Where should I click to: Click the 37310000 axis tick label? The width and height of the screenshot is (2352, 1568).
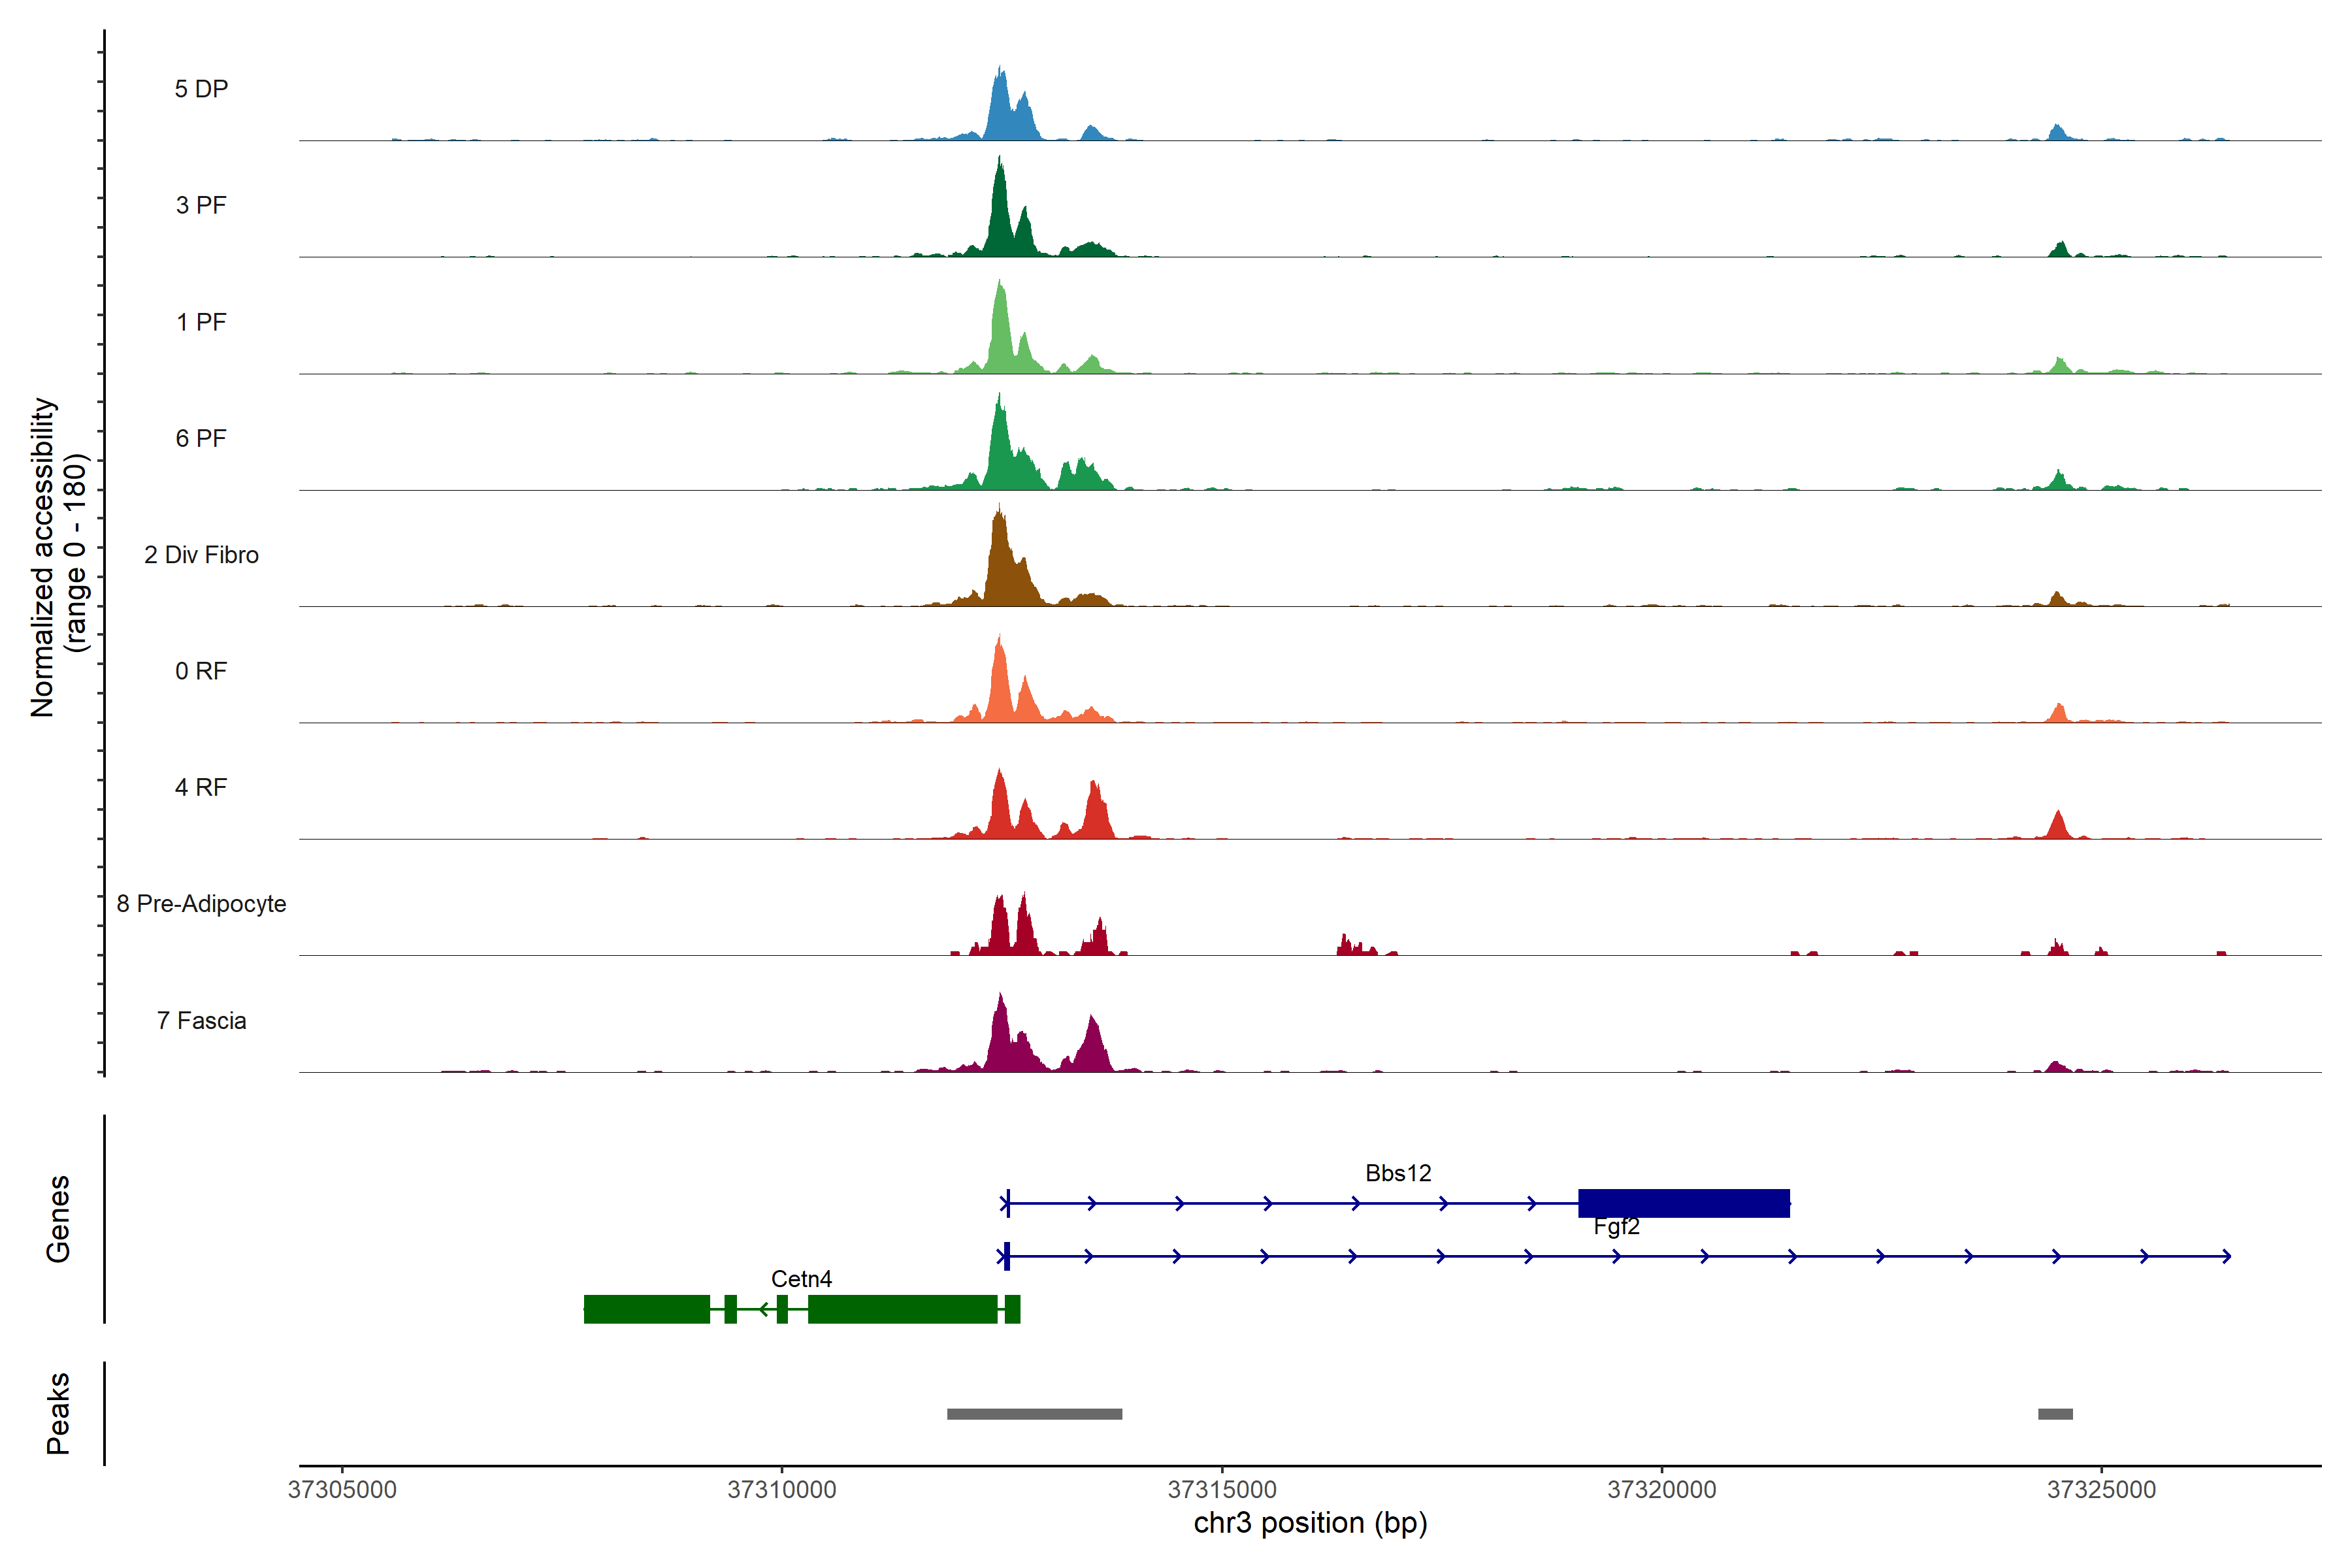(781, 1490)
